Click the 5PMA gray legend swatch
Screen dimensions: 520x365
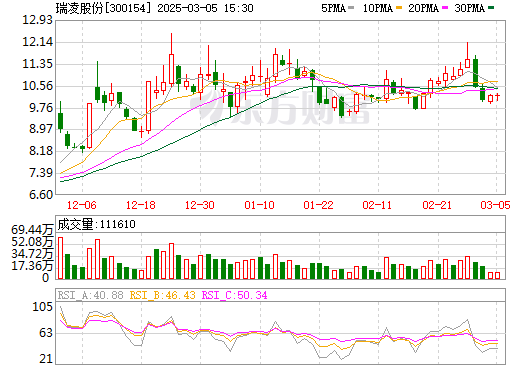351,8
